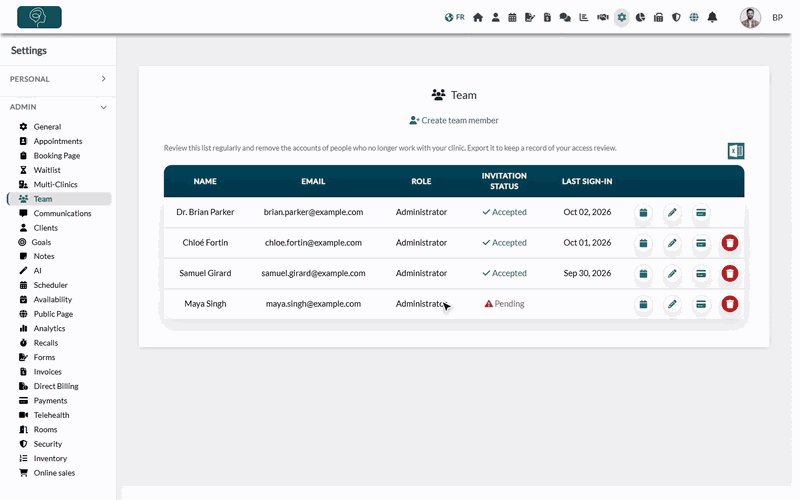The width and height of the screenshot is (800, 500).
Task: Open the teal globe icon in top bar
Action: 694,17
